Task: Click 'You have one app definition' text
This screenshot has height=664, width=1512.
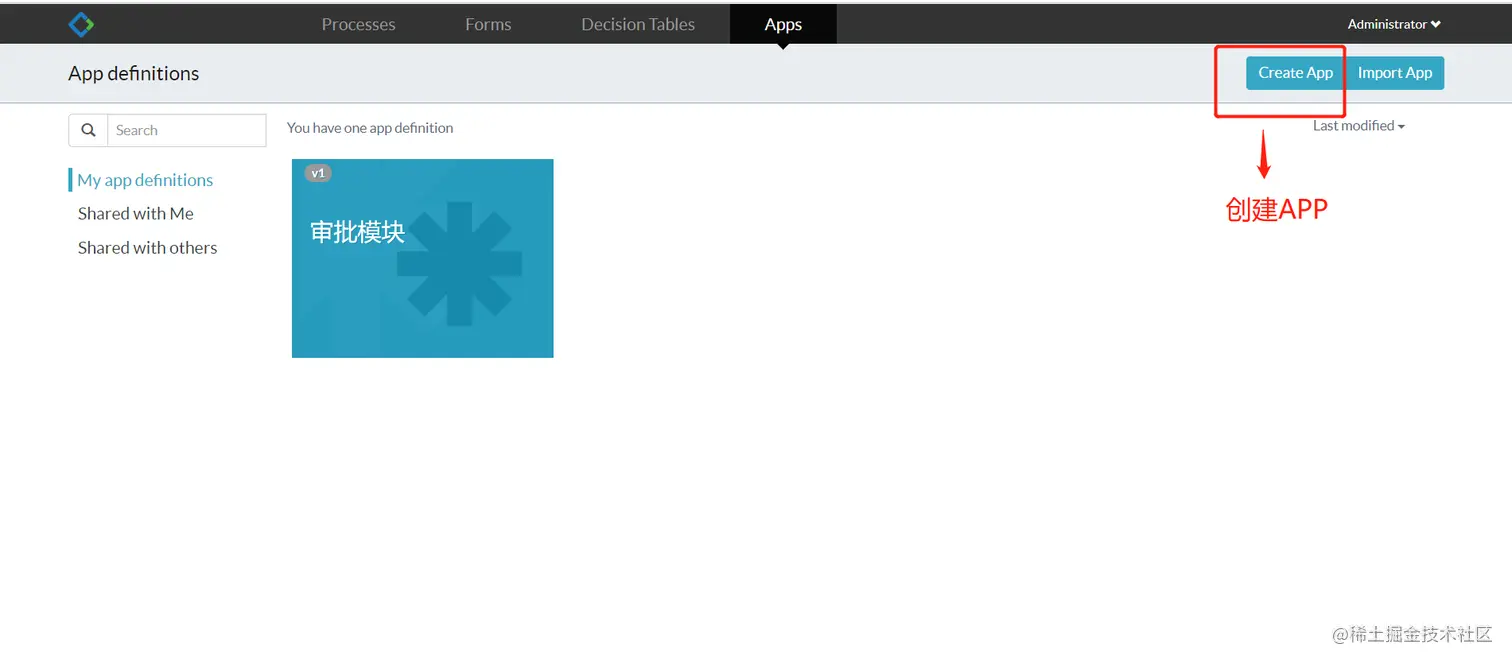Action: click(370, 128)
